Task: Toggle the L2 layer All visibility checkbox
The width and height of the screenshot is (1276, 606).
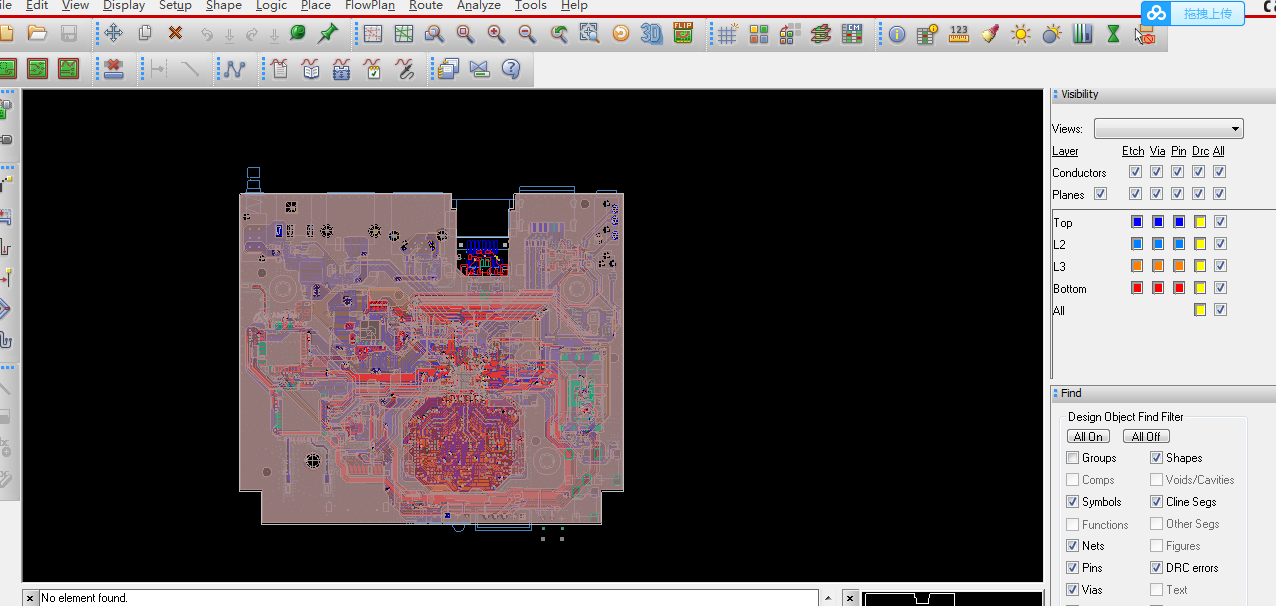Action: [1220, 244]
